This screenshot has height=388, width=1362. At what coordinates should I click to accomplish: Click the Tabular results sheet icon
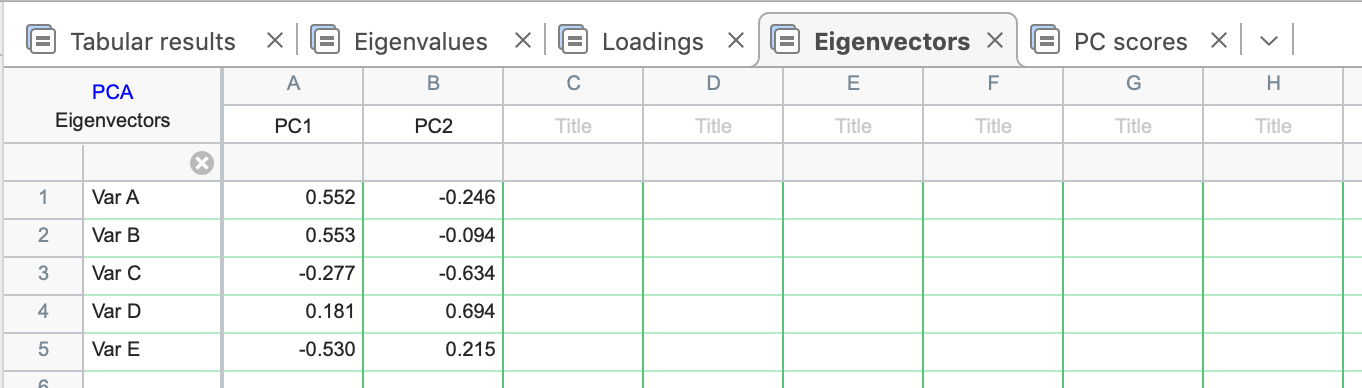coord(41,41)
